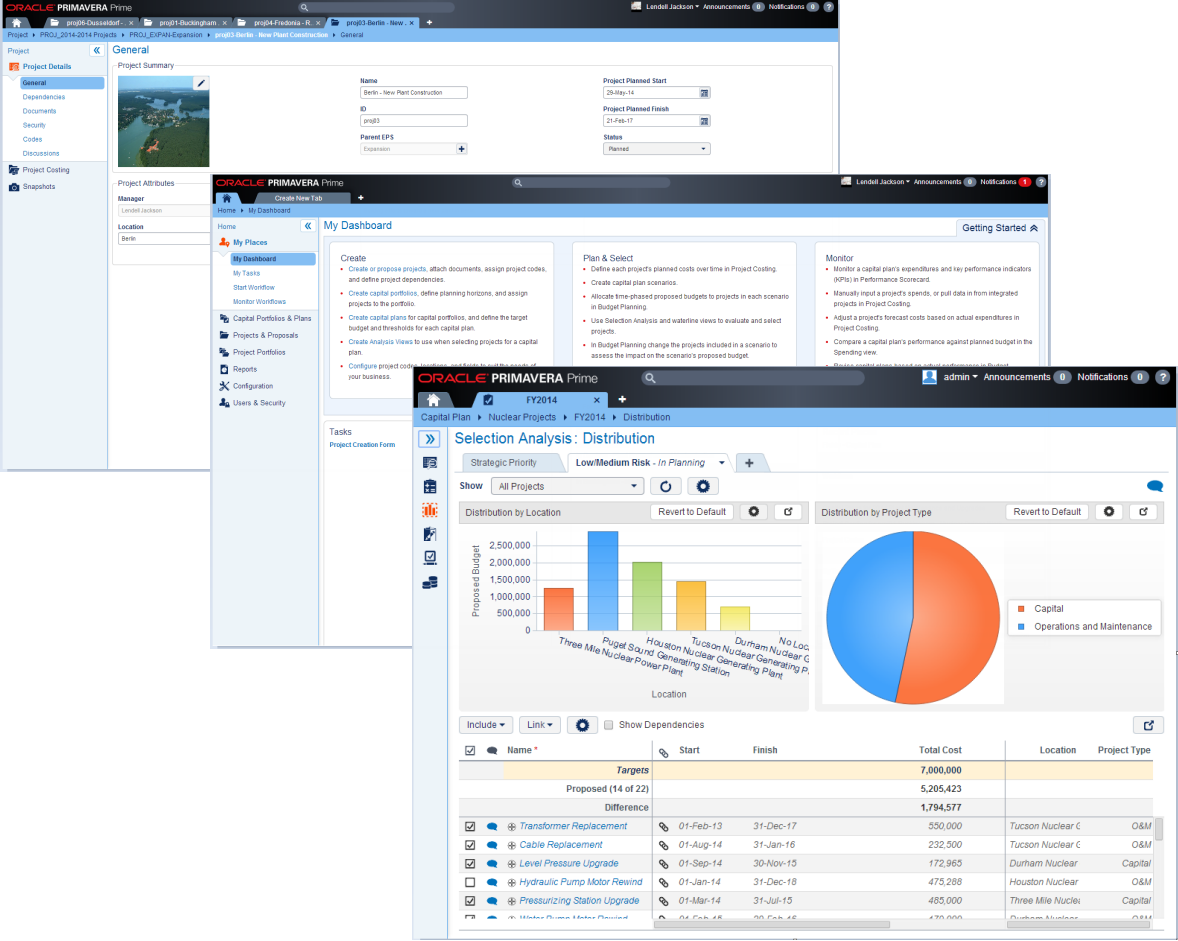Open the Project Planned Finish calendar picker
The height and width of the screenshot is (941, 1178).
click(704, 121)
